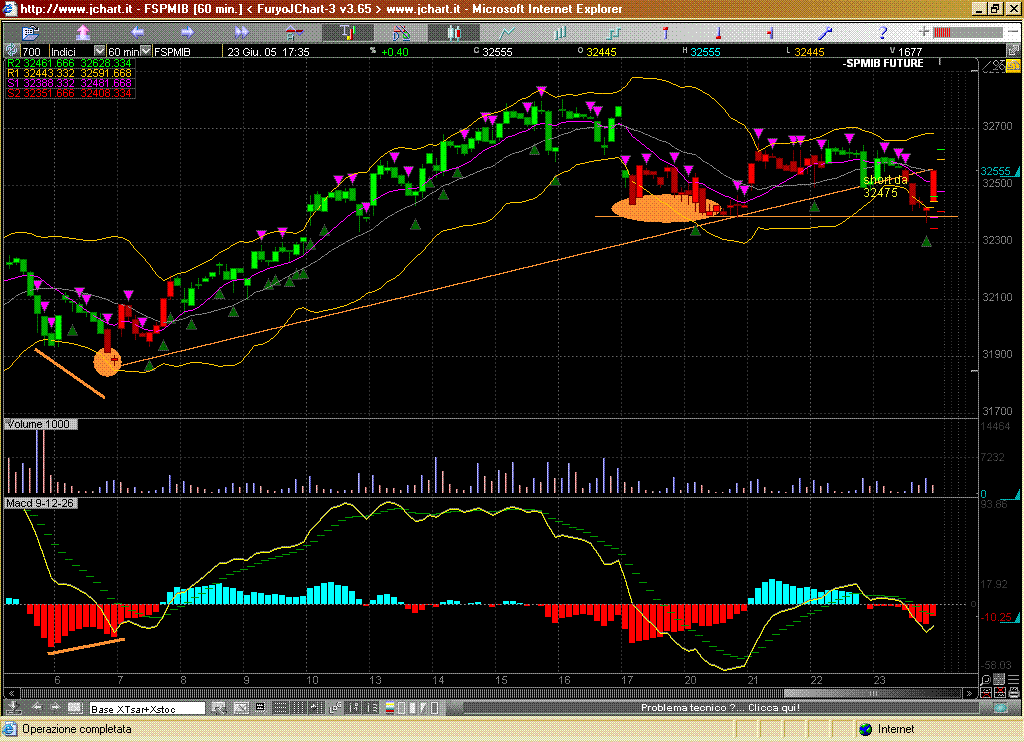Click the Base XTsar+Xstoc template field
1024x742 pixels.
pos(147,708)
